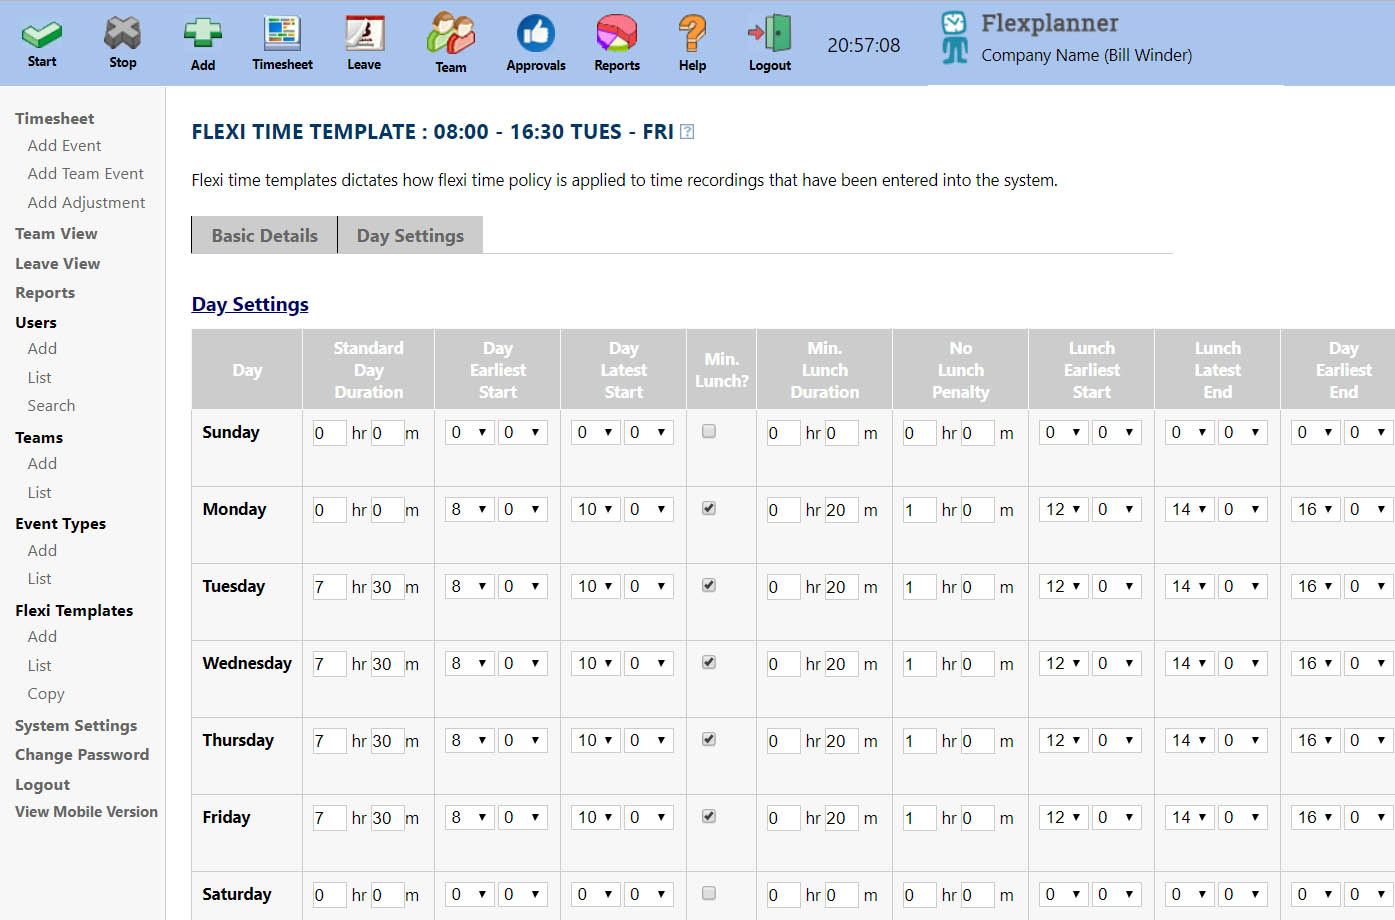Enable Min. Lunch checkbox for Saturday

[709, 894]
